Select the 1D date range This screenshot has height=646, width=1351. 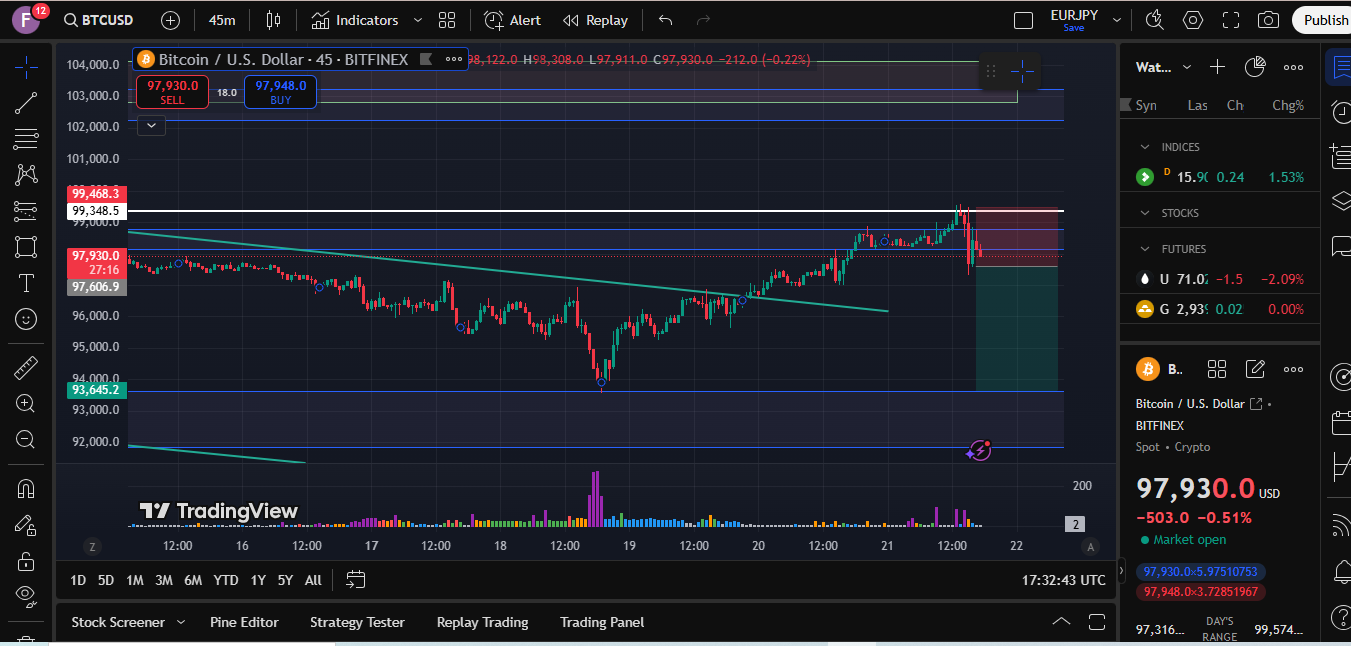click(78, 580)
